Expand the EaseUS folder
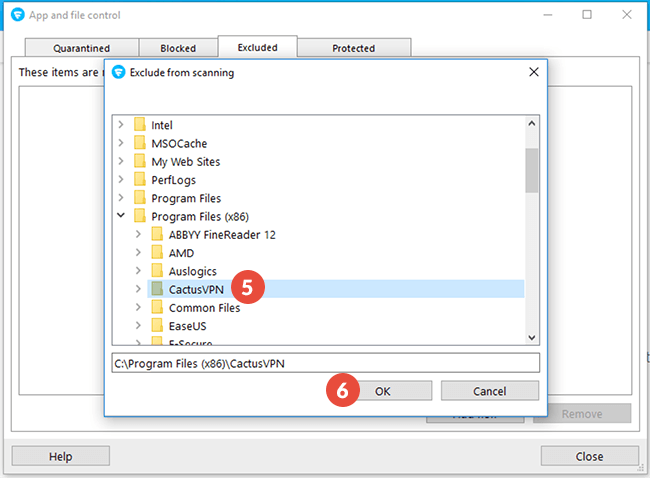Viewport: 650px width, 478px height. click(138, 325)
